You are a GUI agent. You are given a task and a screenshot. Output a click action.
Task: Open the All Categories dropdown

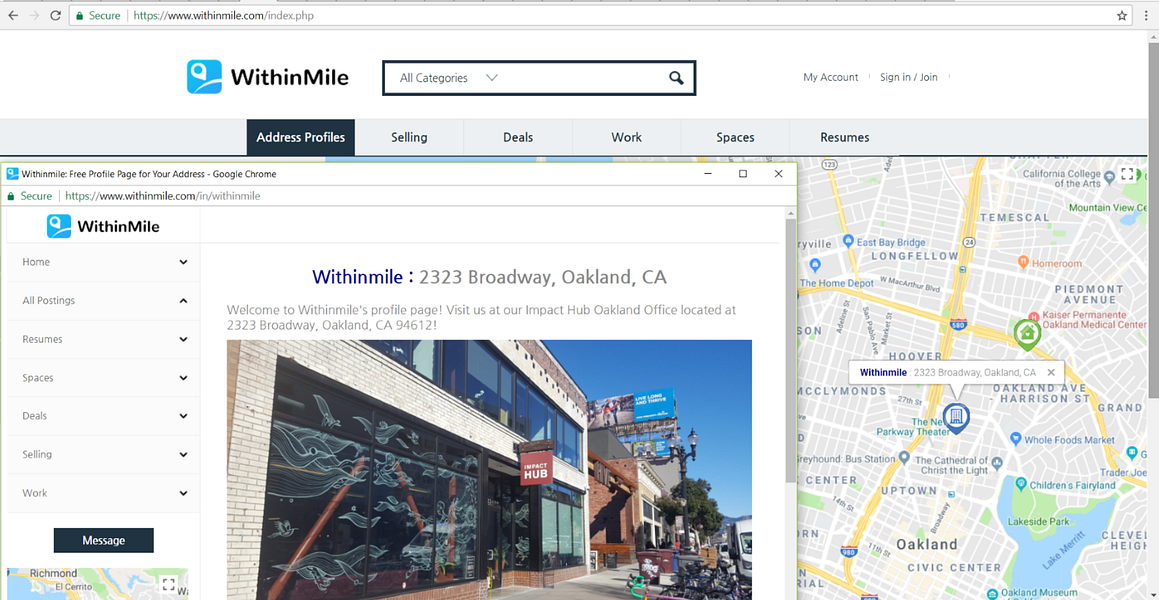click(x=449, y=78)
